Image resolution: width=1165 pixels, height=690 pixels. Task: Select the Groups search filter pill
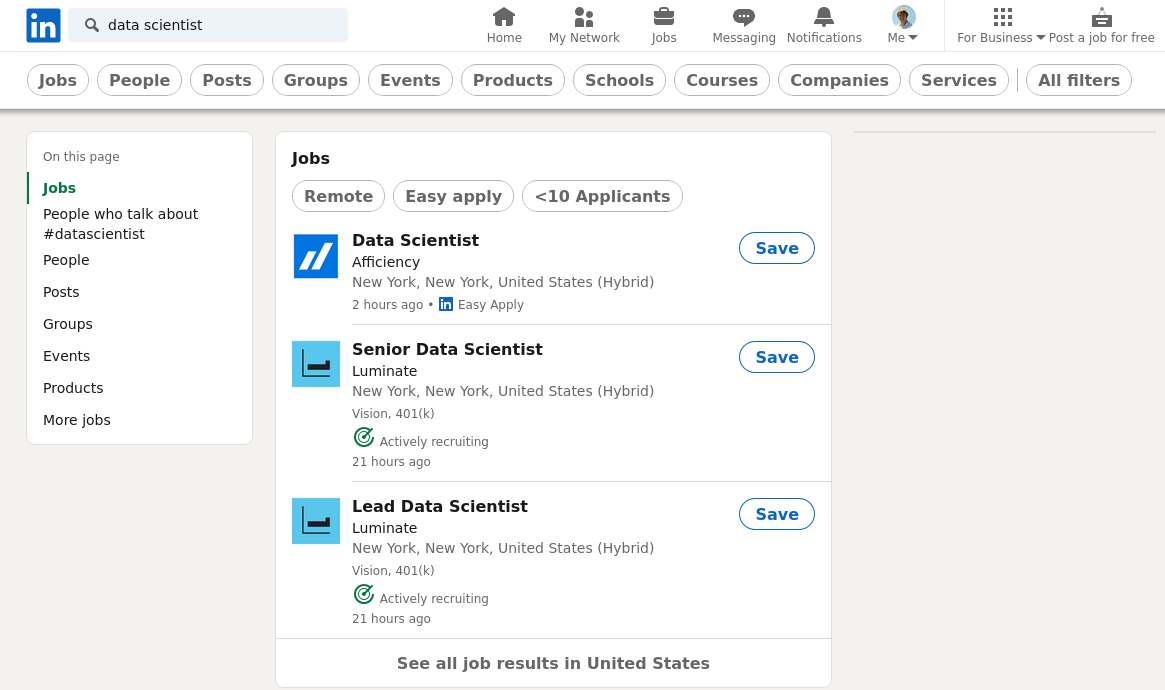click(316, 80)
